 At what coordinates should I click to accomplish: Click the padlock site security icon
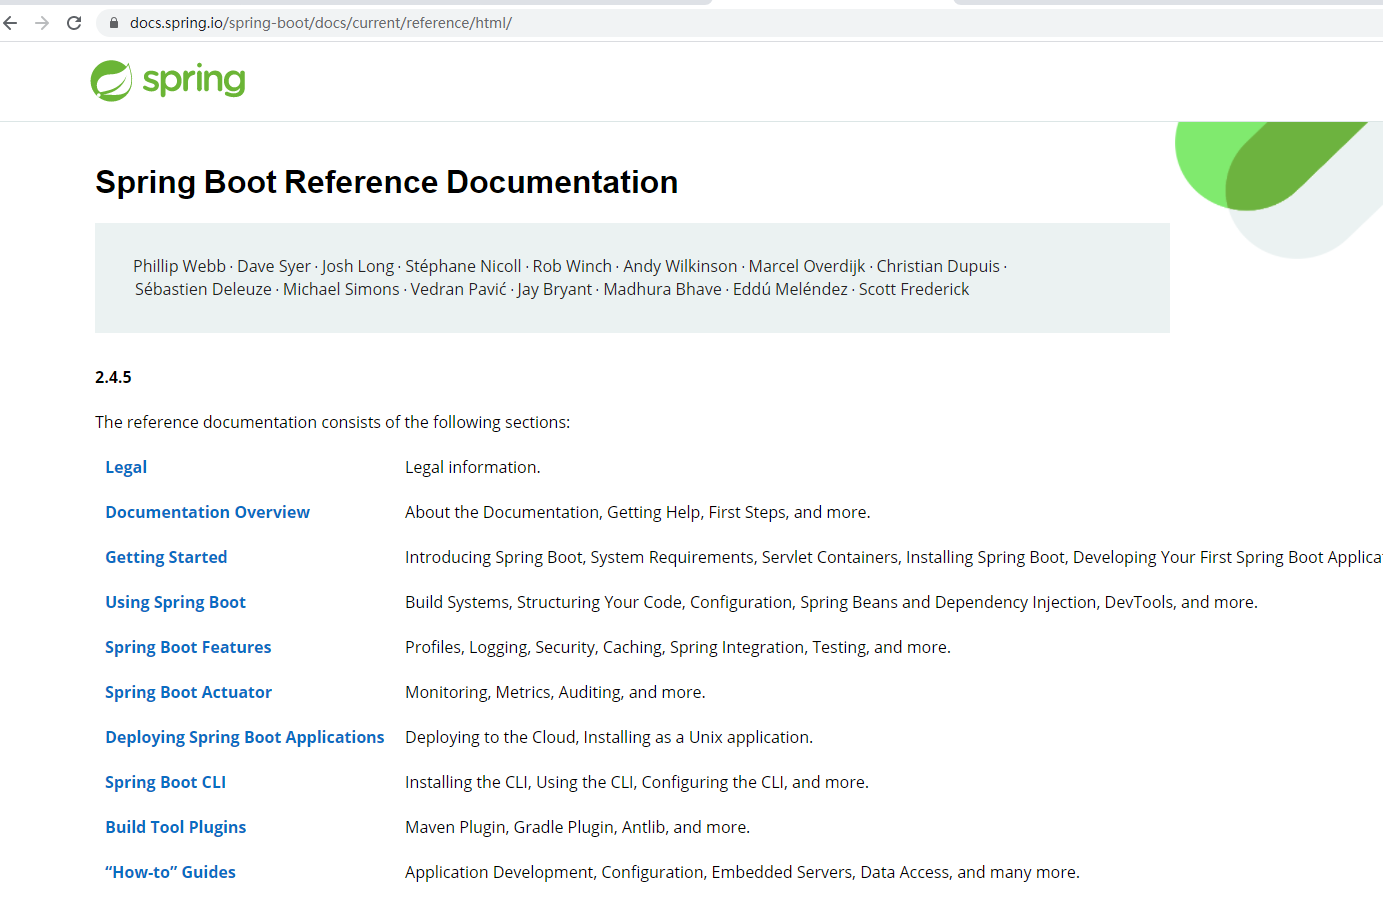point(114,23)
